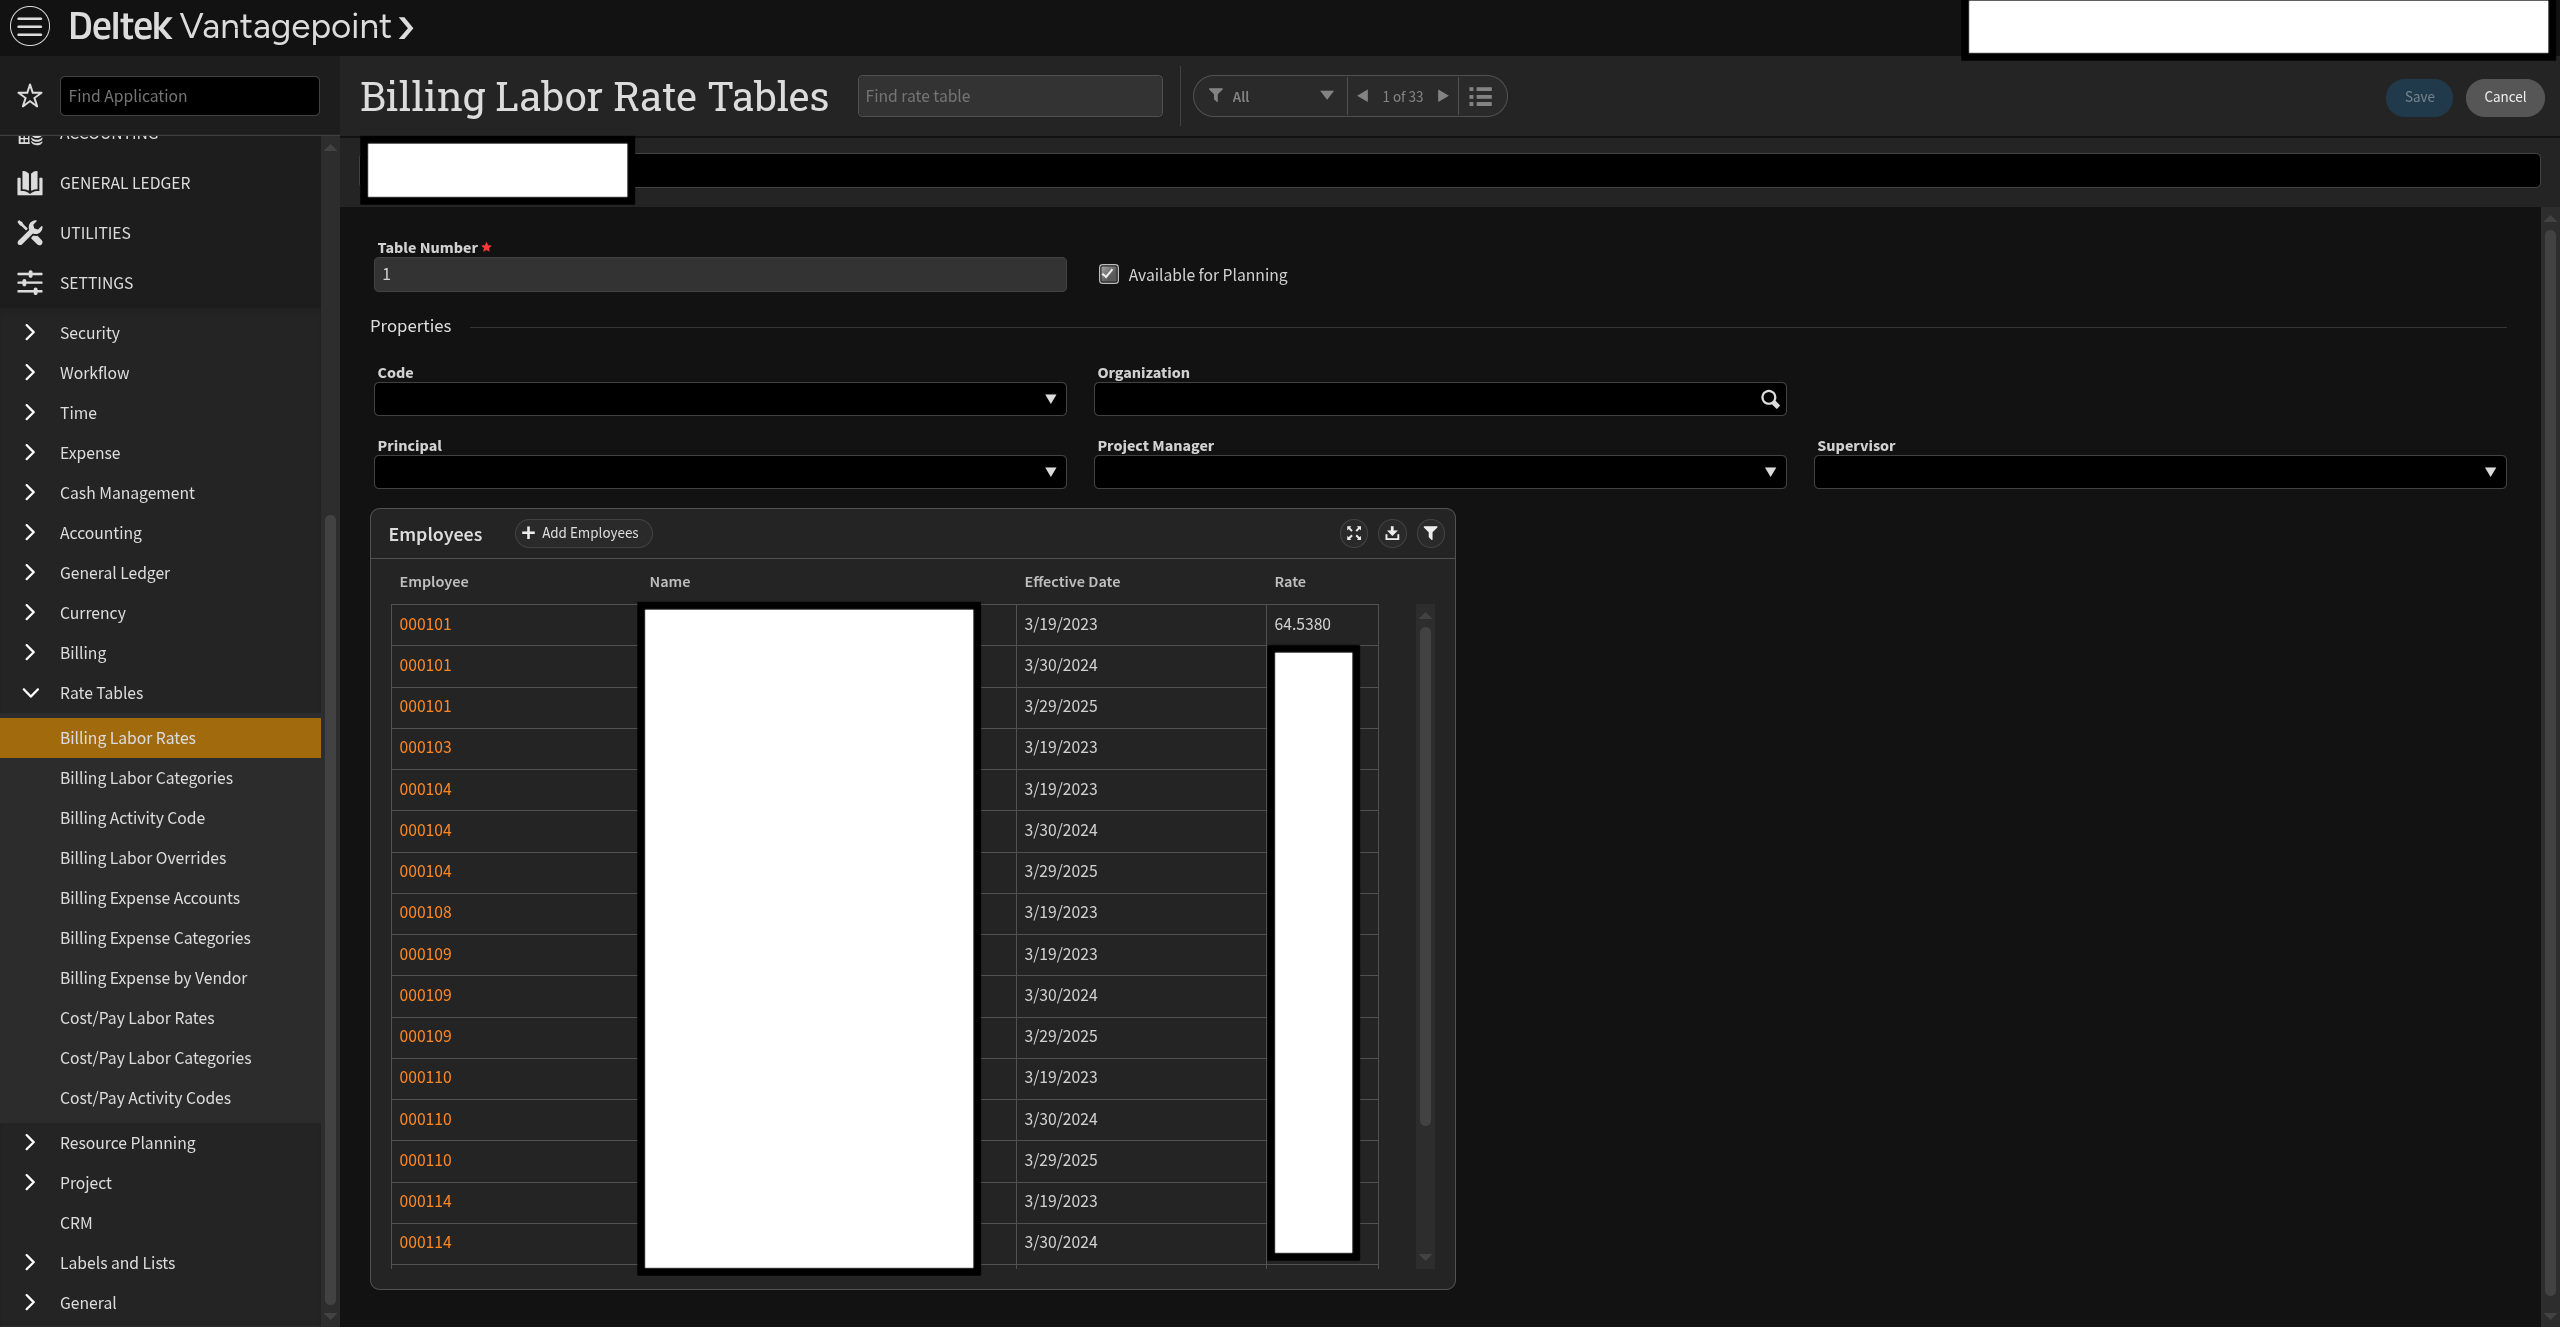
Task: Open the rate table list view icon
Action: click(1481, 96)
